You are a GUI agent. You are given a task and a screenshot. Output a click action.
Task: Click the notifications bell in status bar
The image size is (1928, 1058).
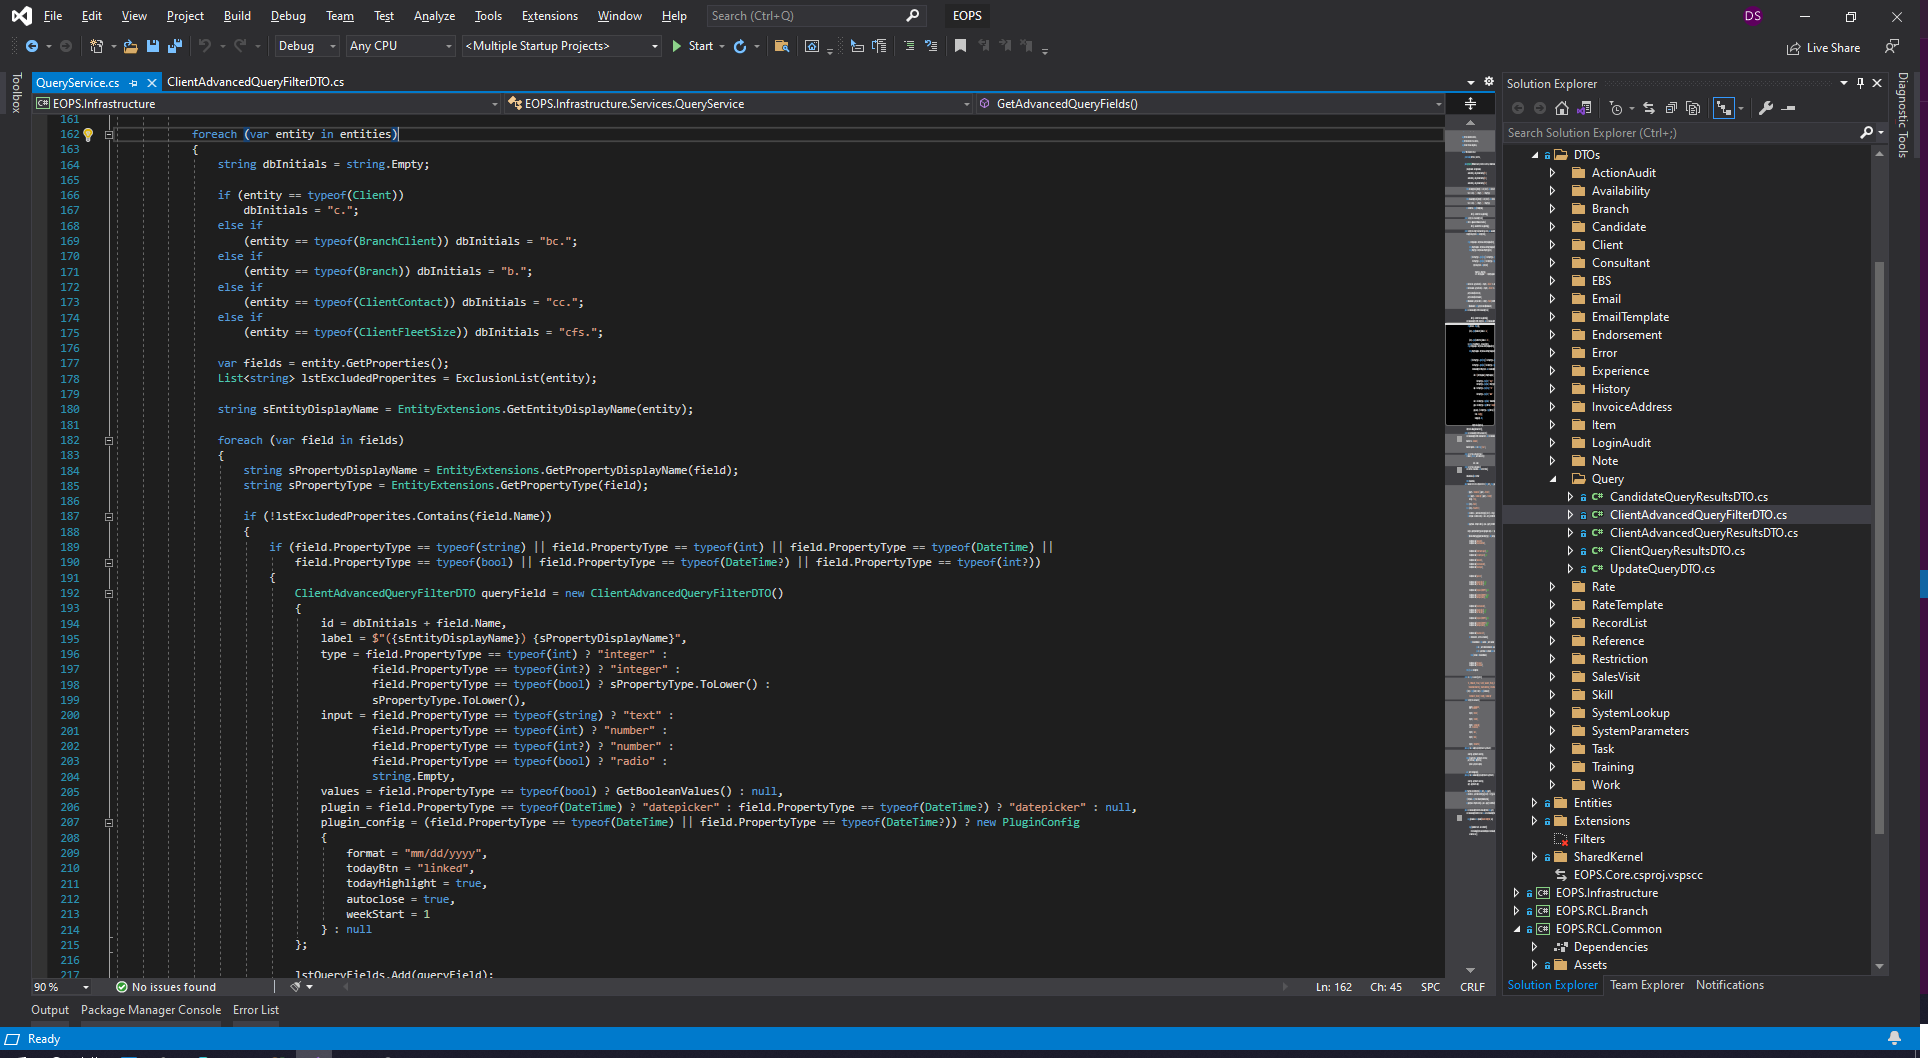click(1894, 1039)
